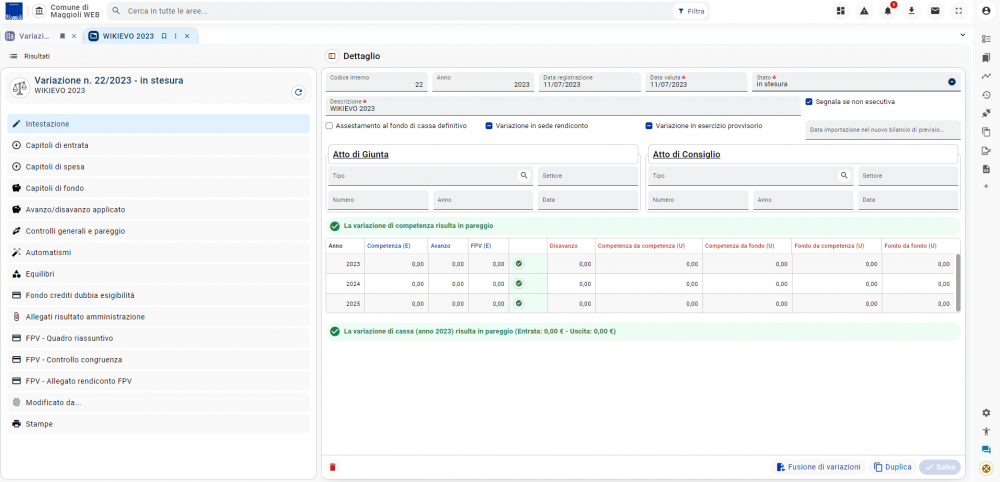Viewport: 1000px width, 482px height.
Task: Open user account profile icon
Action: pos(987,11)
